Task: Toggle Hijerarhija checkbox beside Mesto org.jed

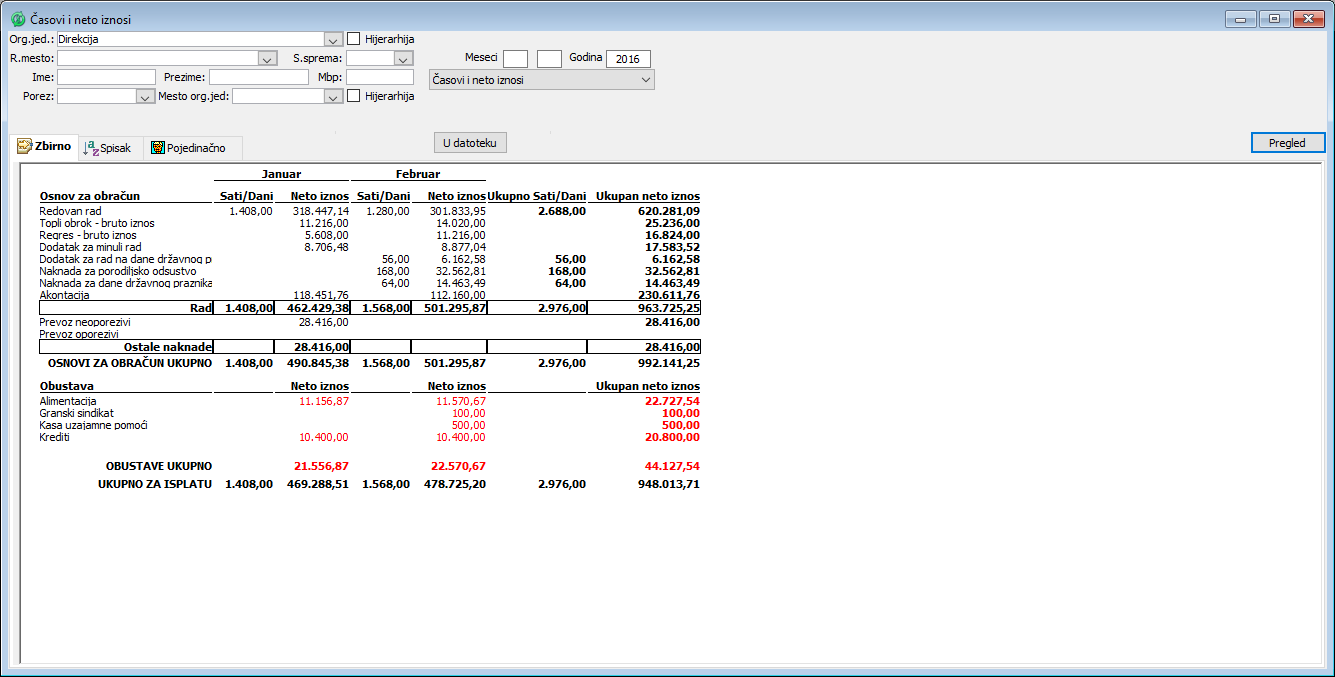Action: [354, 96]
